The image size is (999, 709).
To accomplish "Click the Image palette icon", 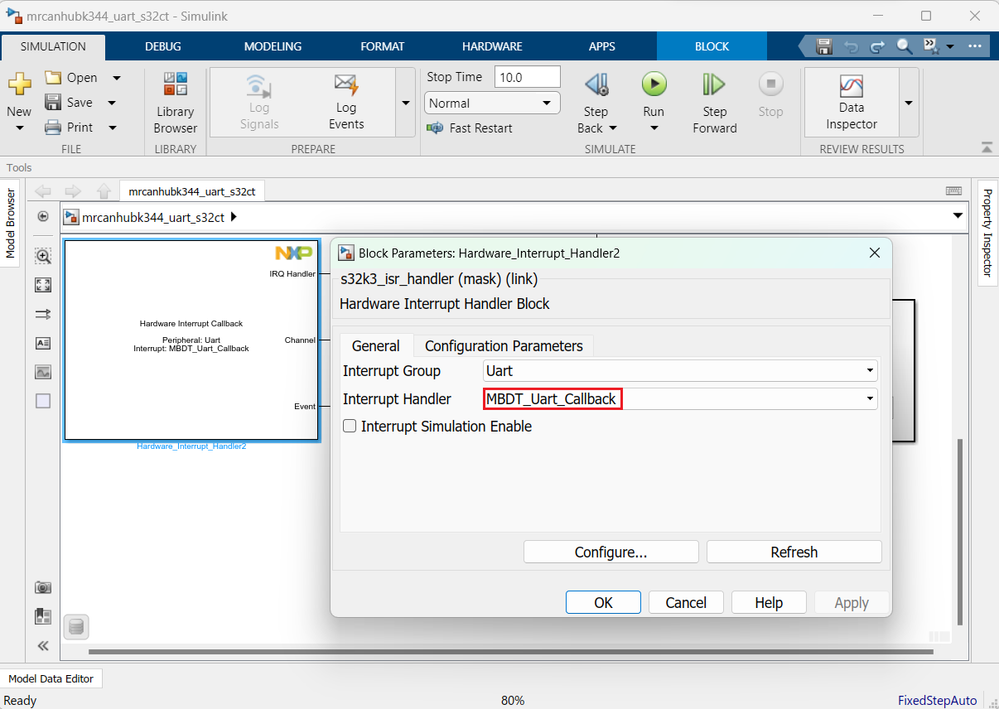I will point(43,372).
